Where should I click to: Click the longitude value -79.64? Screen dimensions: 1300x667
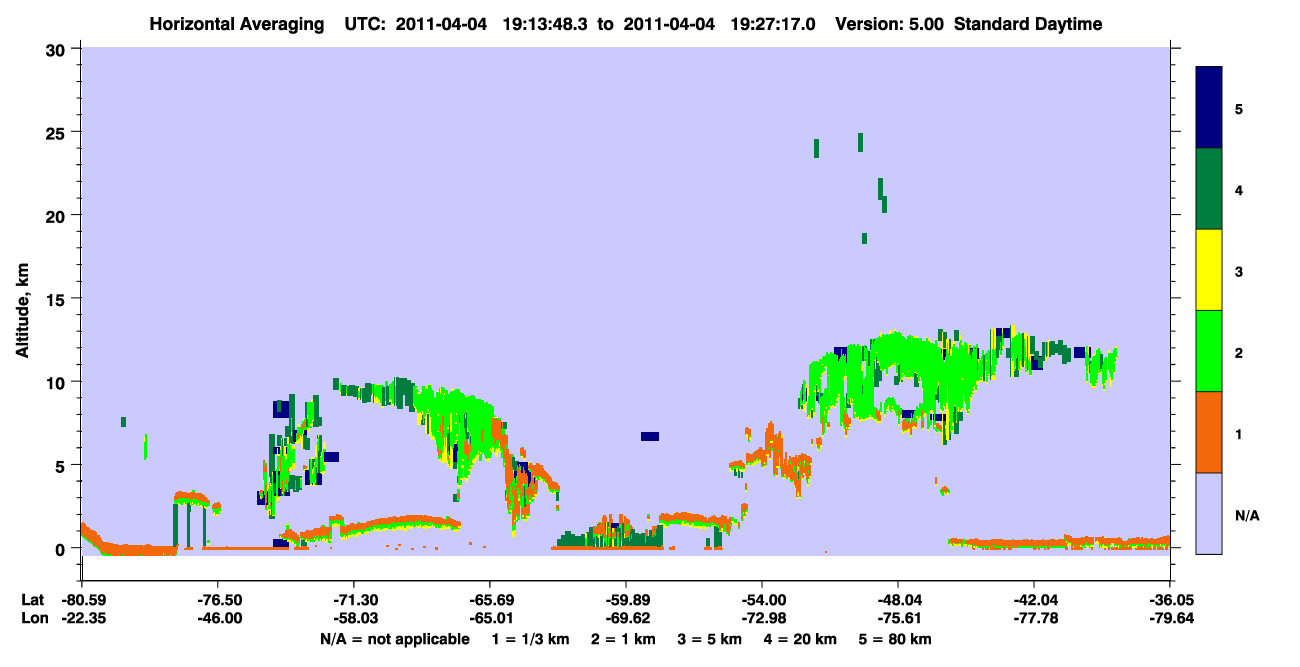coord(1169,619)
